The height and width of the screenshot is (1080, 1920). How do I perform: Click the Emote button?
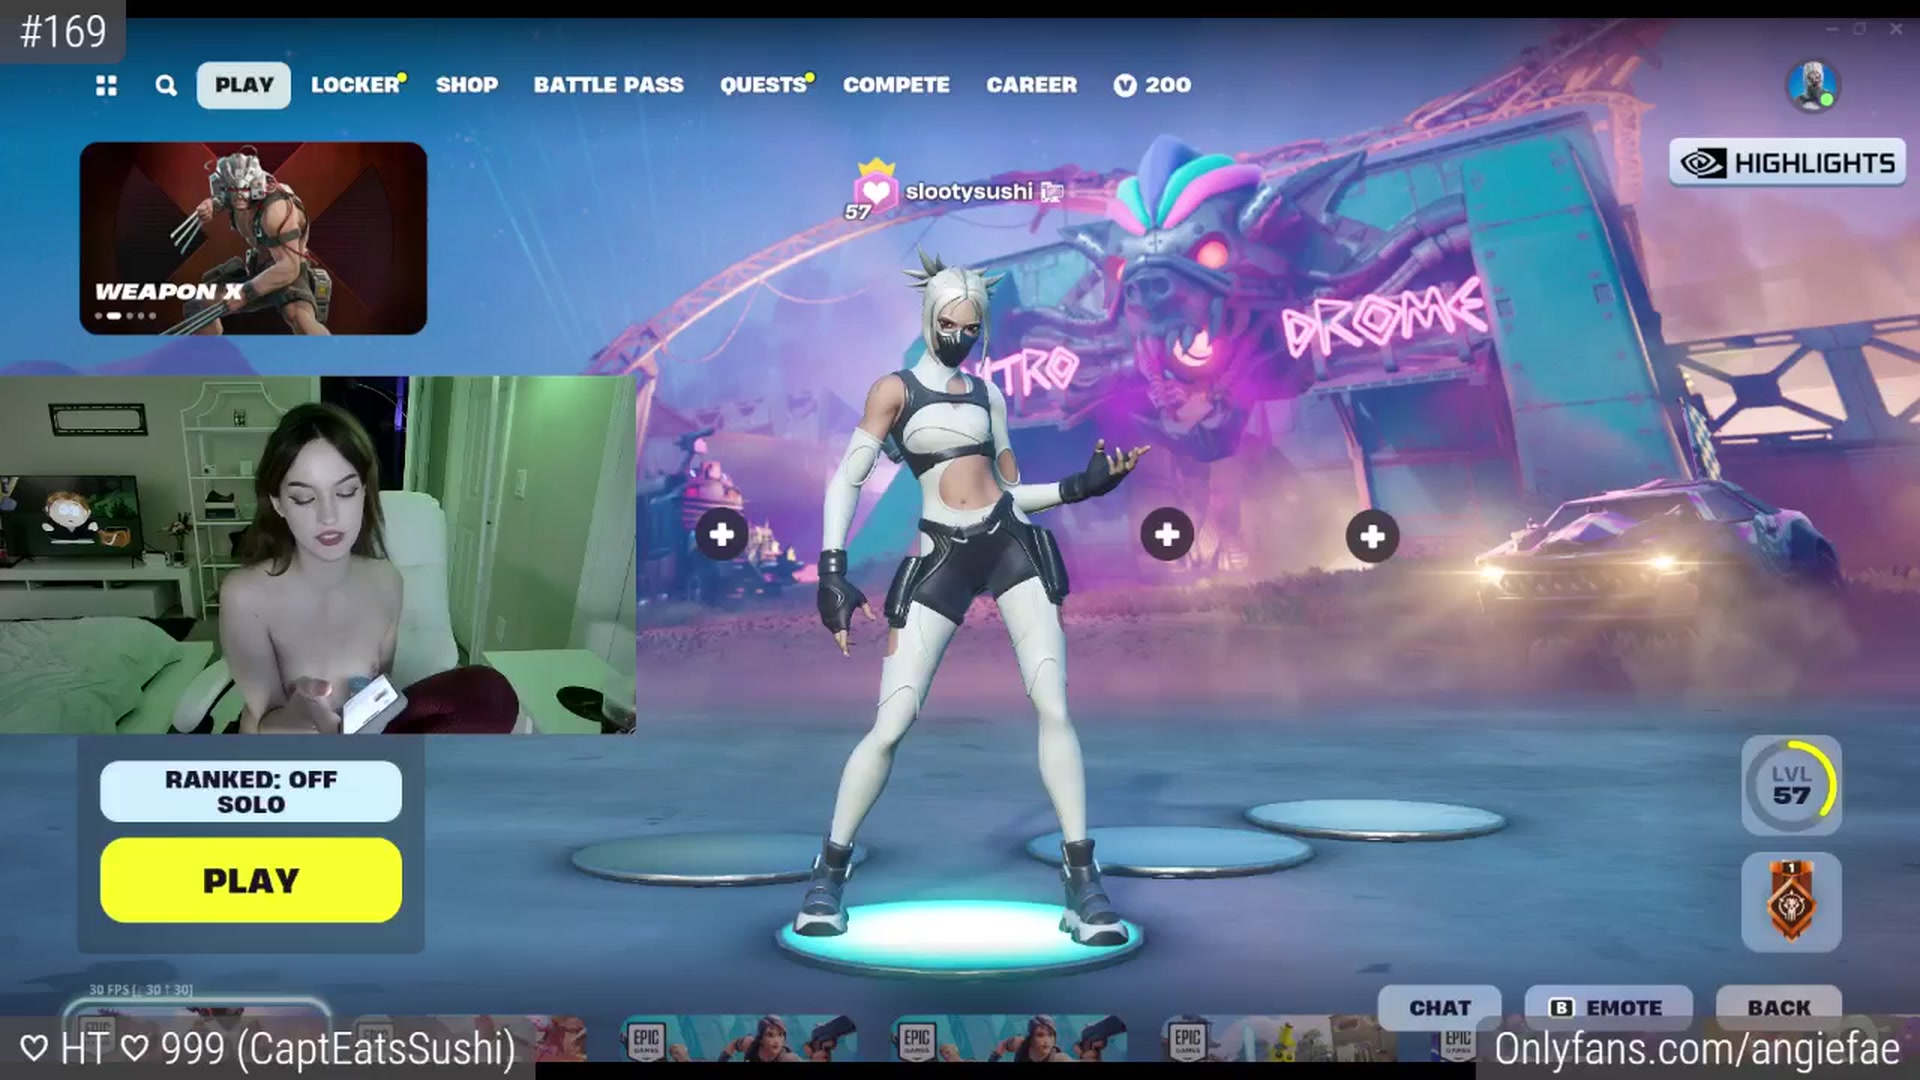point(1608,1007)
